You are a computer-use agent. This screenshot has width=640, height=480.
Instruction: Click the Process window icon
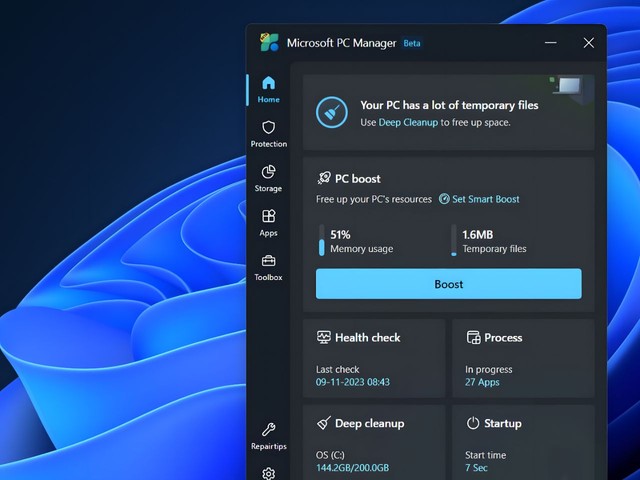pos(473,337)
